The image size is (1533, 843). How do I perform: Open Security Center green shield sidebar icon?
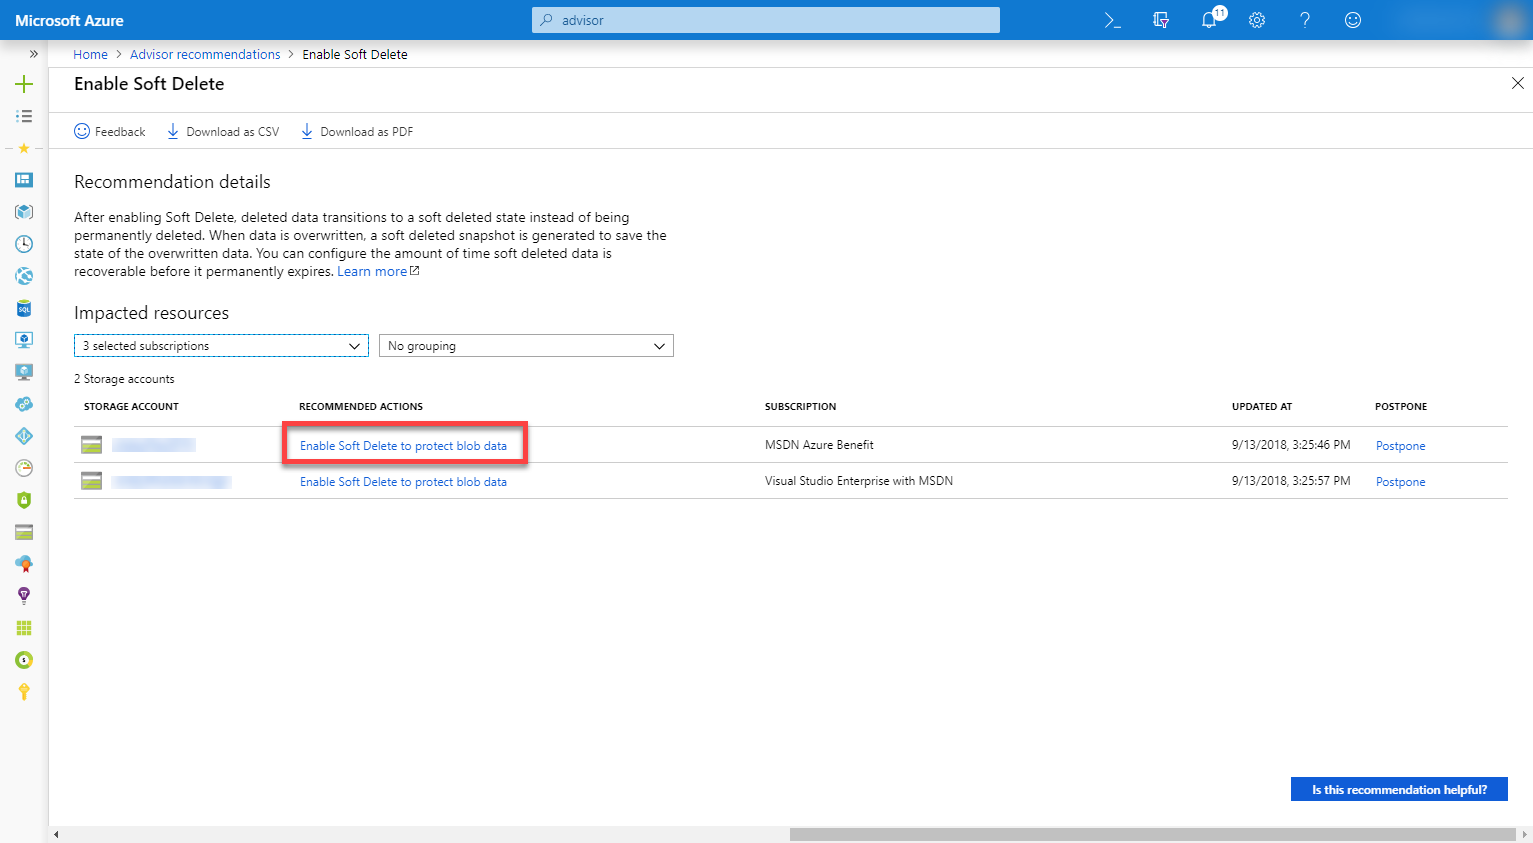[24, 500]
